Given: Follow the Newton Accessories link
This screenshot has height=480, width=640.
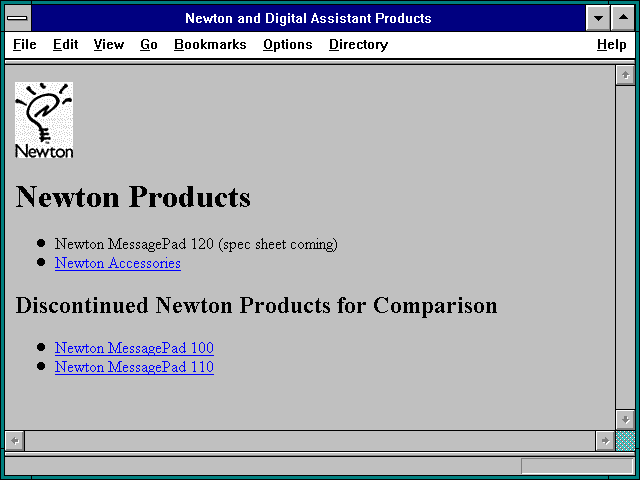Looking at the screenshot, I should click(x=118, y=263).
